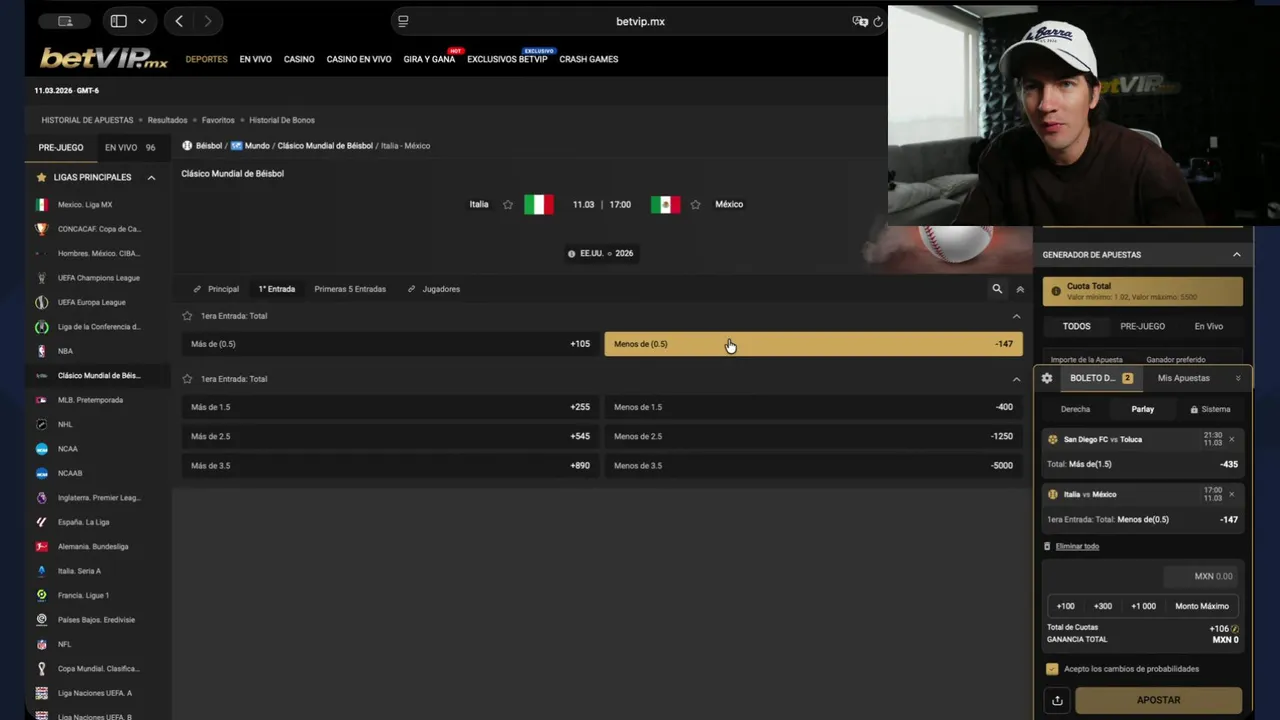Select the Más de 1.5 +255 odds

390,407
